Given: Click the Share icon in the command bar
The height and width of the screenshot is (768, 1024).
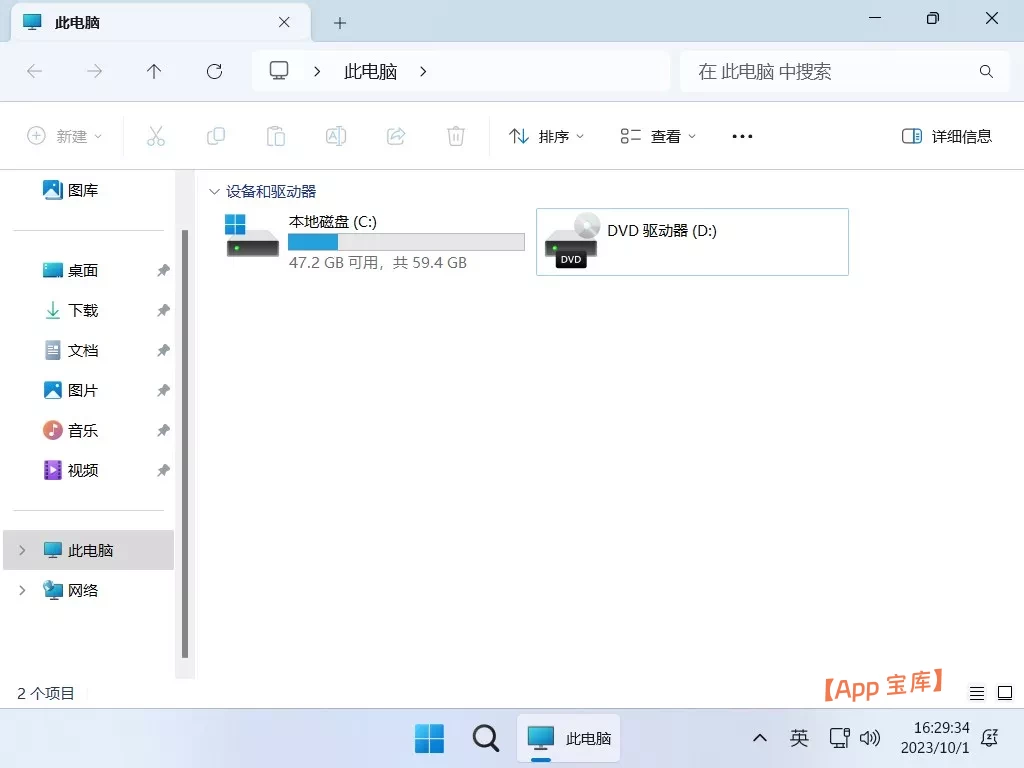Looking at the screenshot, I should coord(395,136).
